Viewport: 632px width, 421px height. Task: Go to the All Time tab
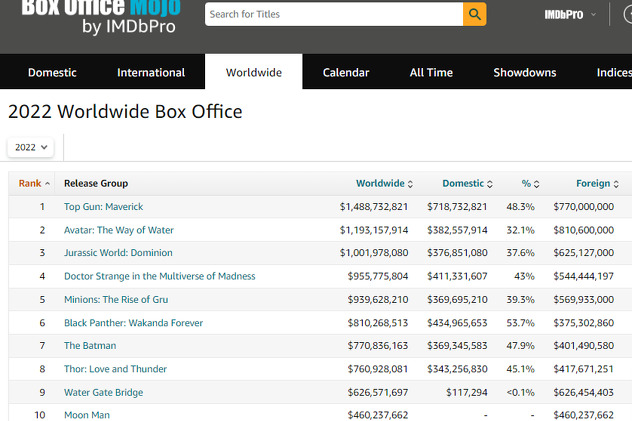[431, 73]
